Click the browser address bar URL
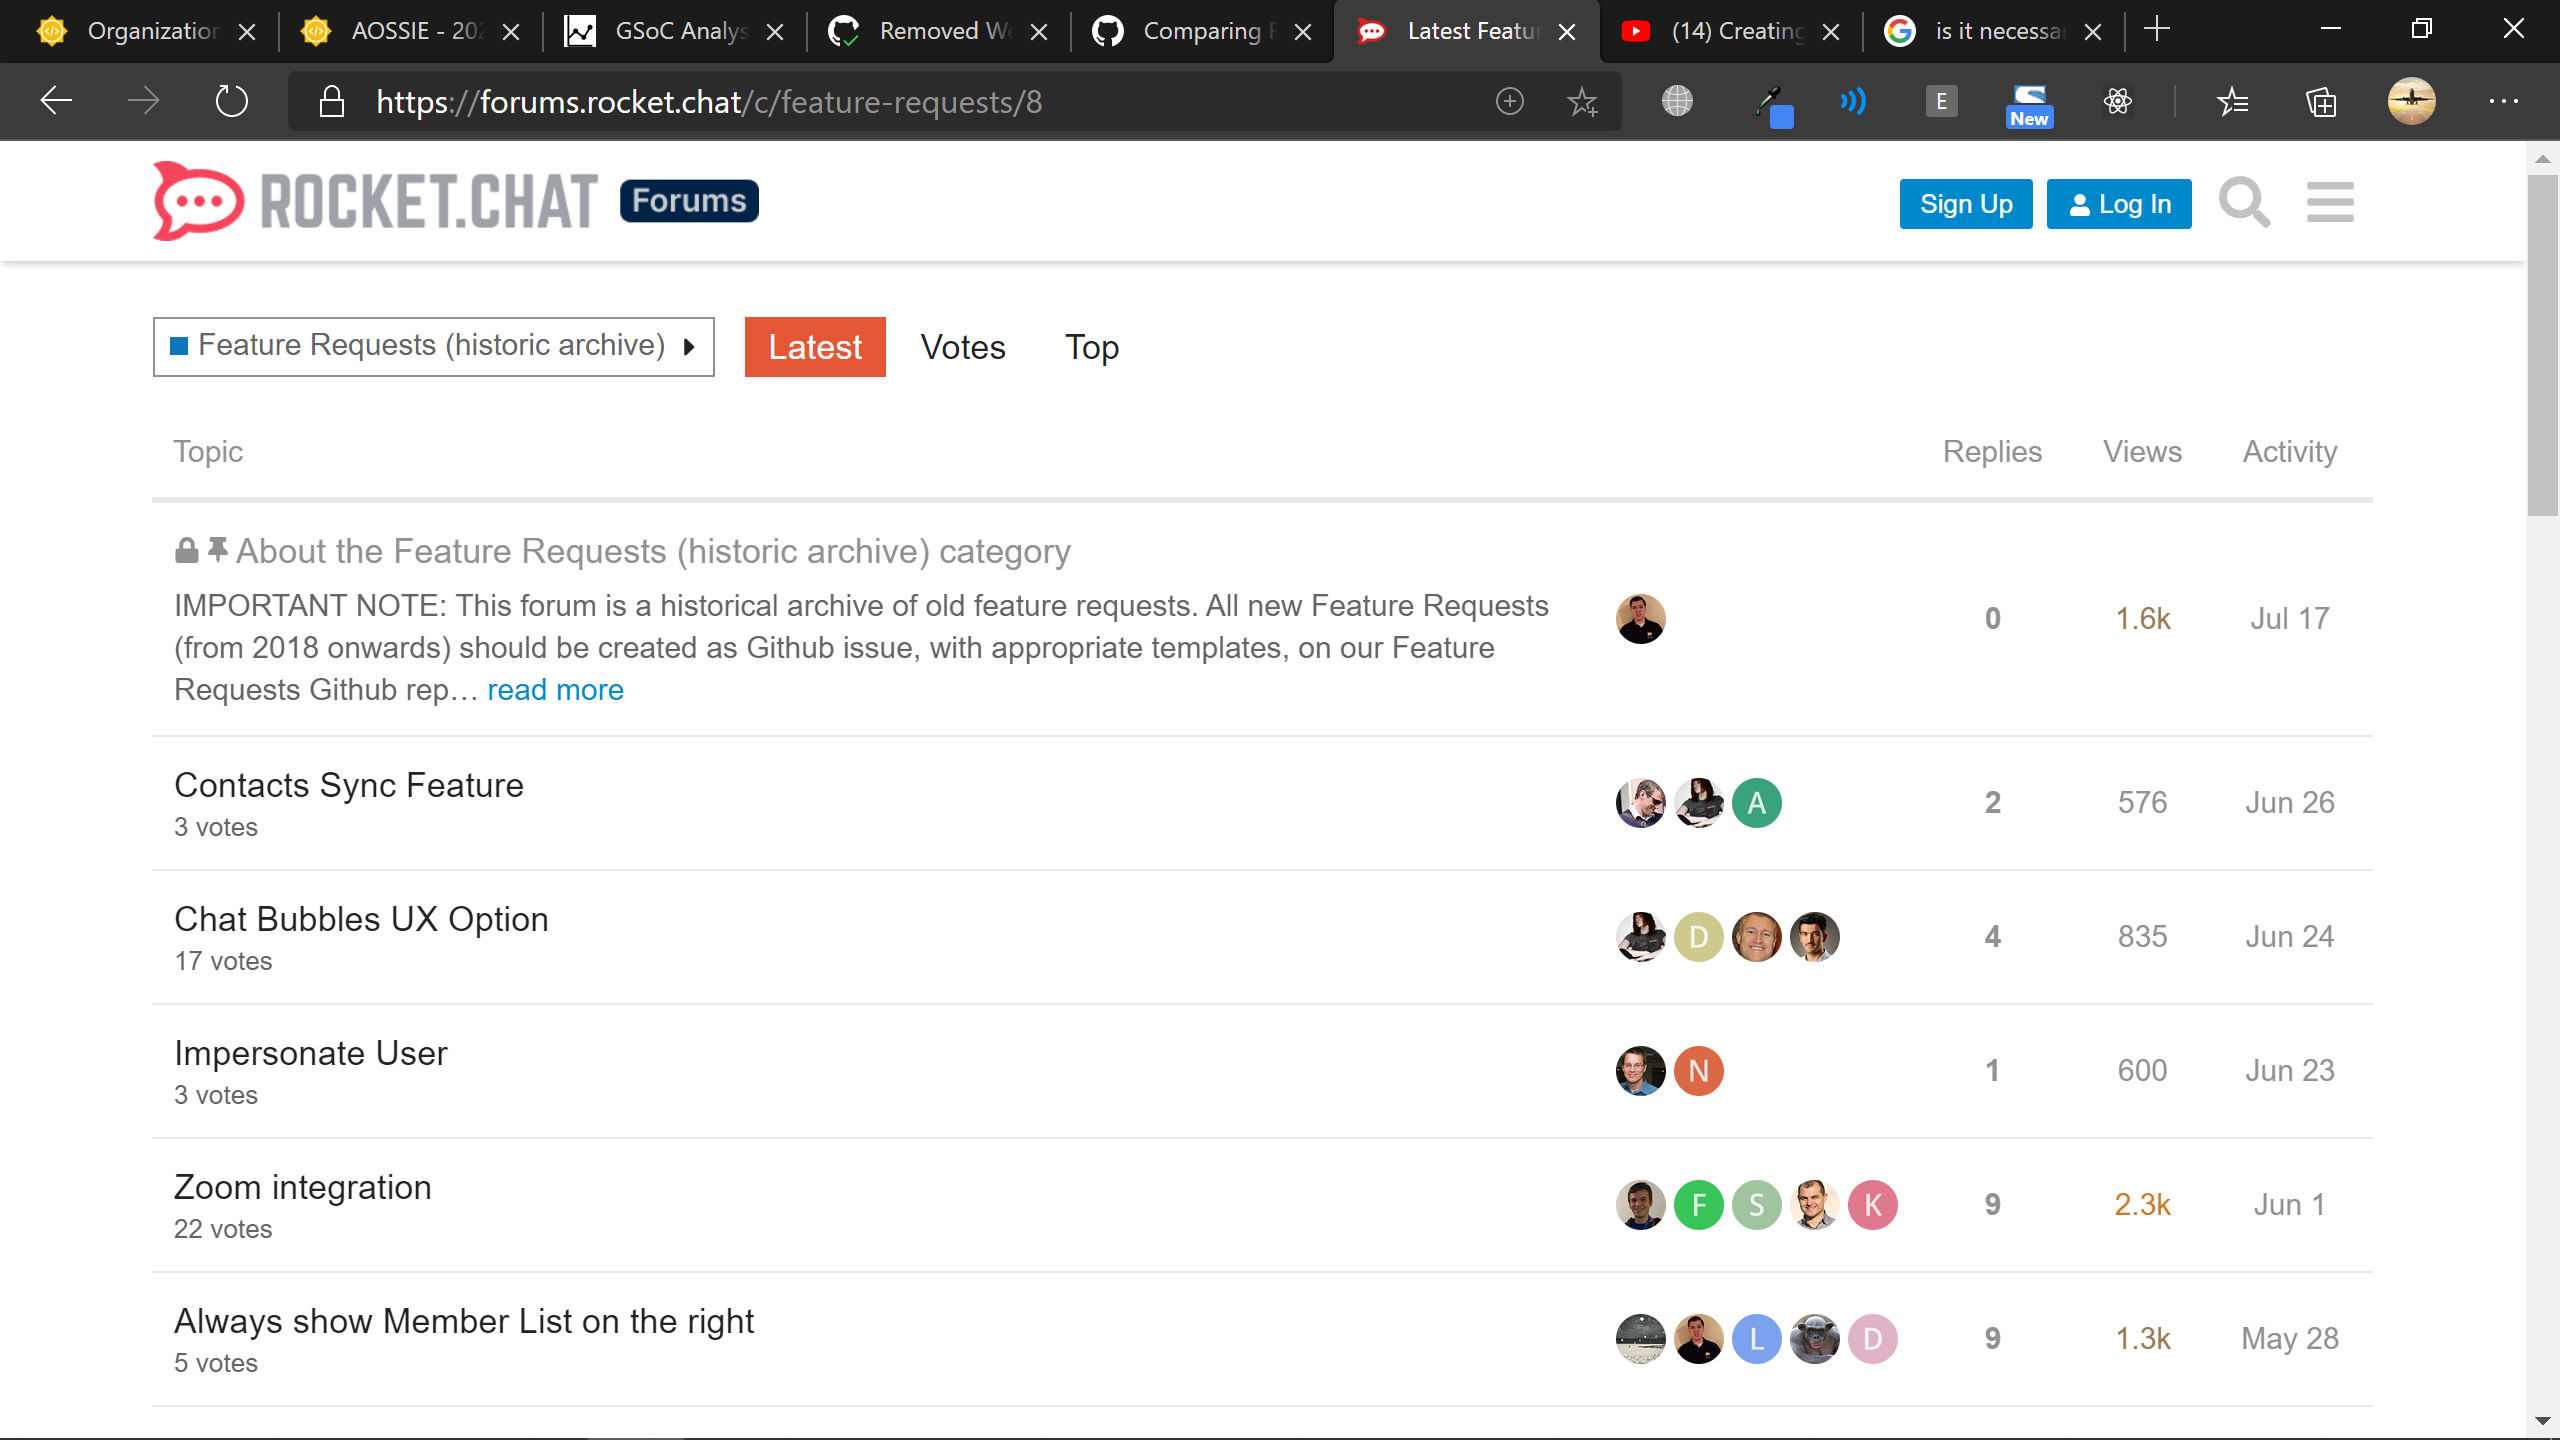 click(708, 102)
